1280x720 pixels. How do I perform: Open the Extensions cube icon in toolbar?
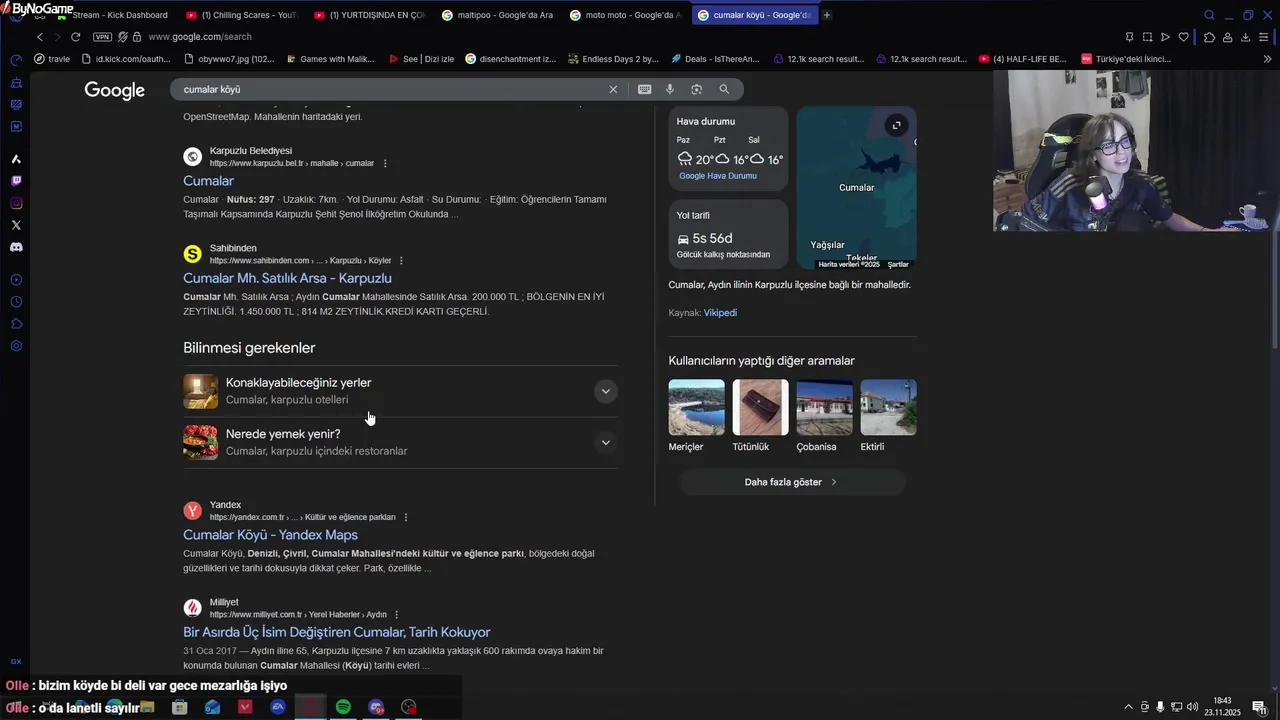tap(1209, 37)
